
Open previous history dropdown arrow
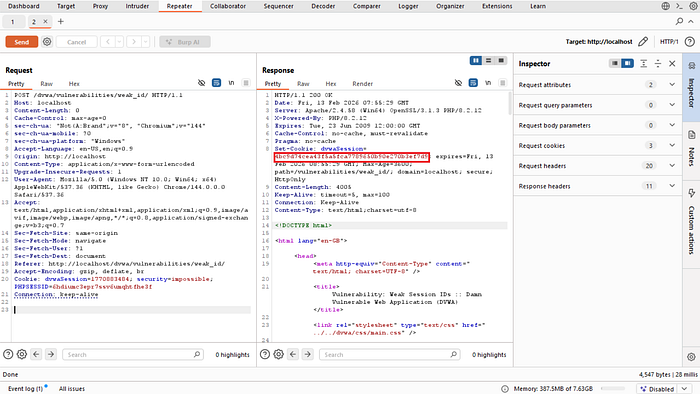click(x=120, y=42)
